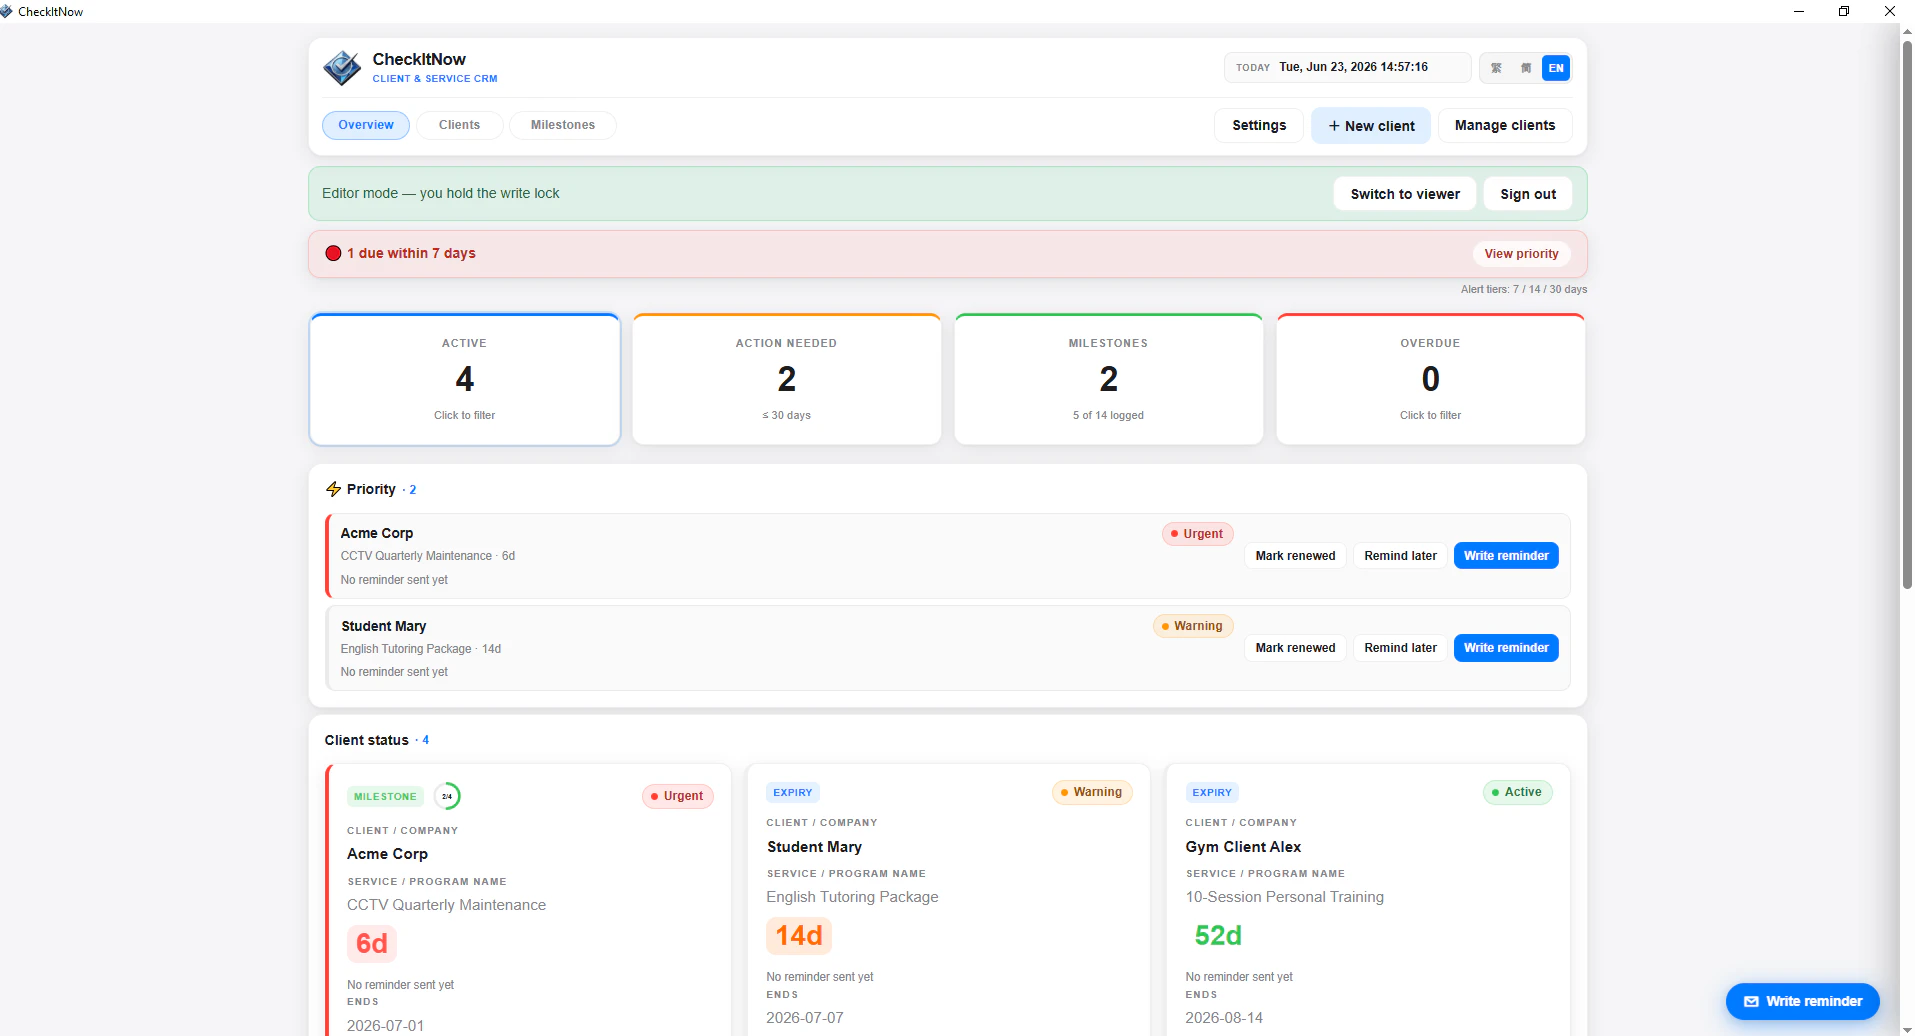Click the 'Alert tiers: 7 / 14 / 30 days' text
This screenshot has width=1915, height=1036.
click(1524, 290)
